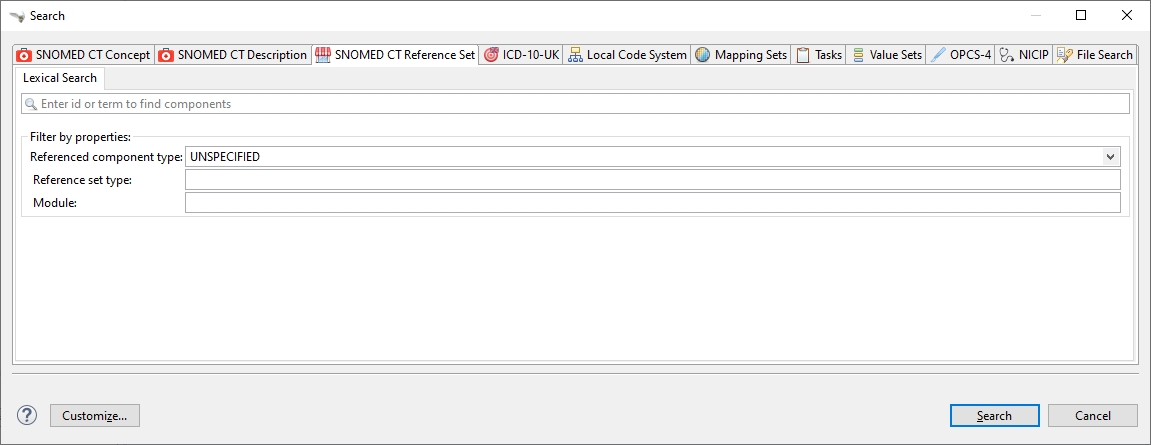Click the Module text input field

(652, 203)
